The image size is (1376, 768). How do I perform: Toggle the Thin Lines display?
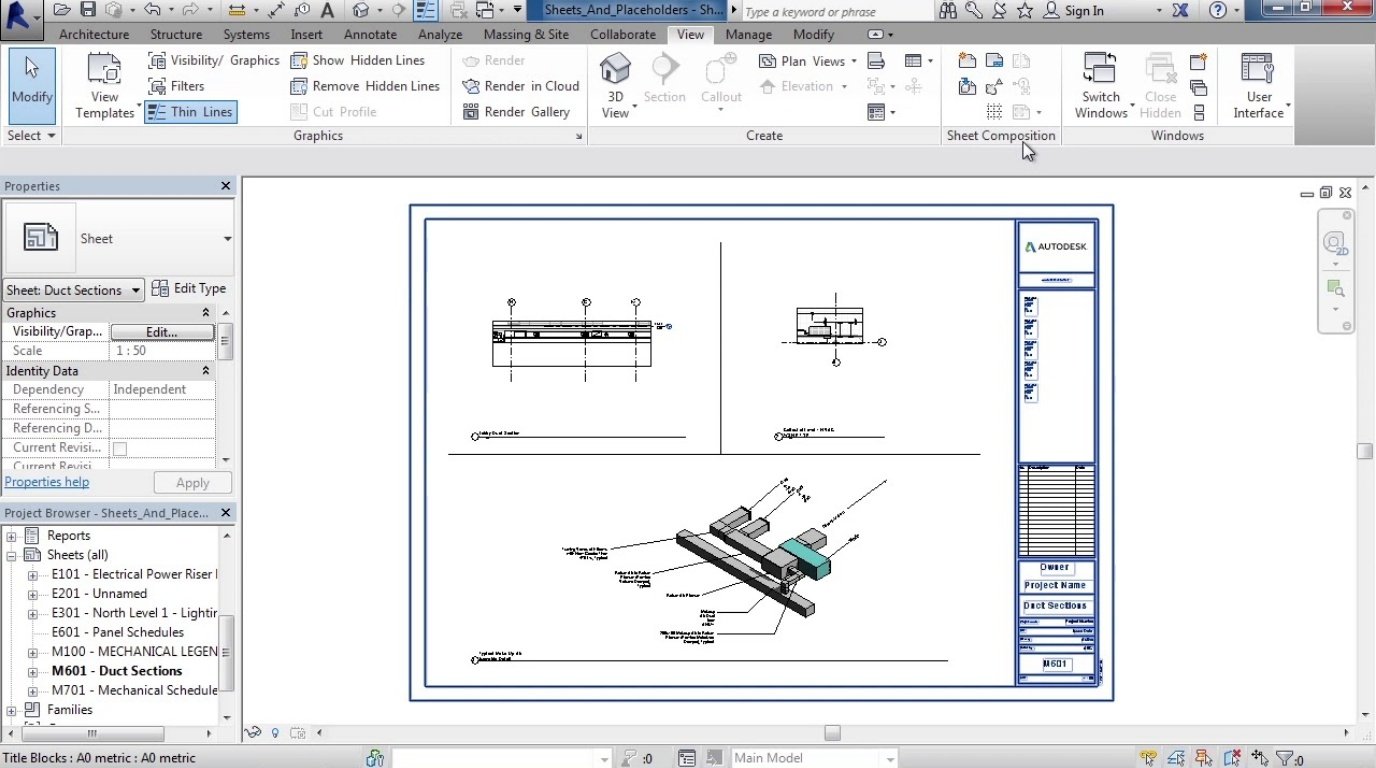click(190, 112)
